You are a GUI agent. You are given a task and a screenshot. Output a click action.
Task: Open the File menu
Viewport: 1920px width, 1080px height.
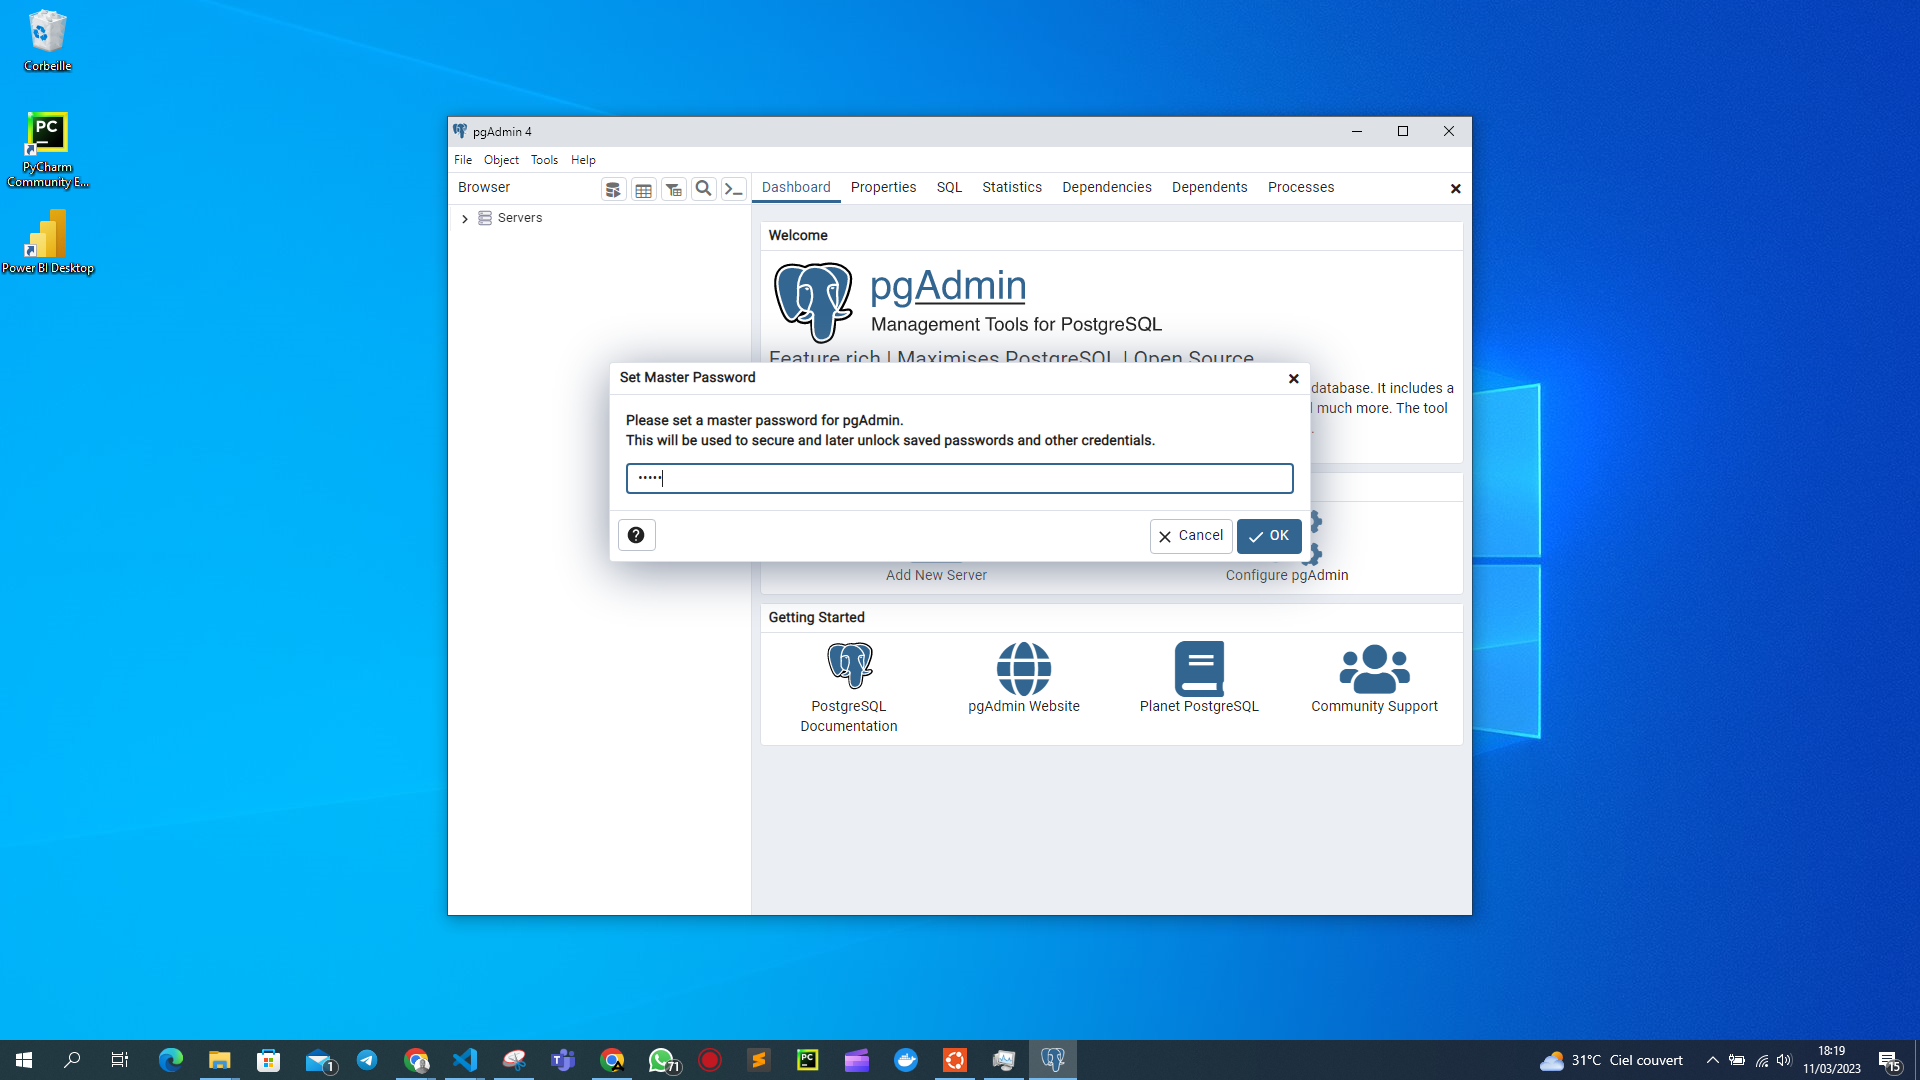(463, 160)
